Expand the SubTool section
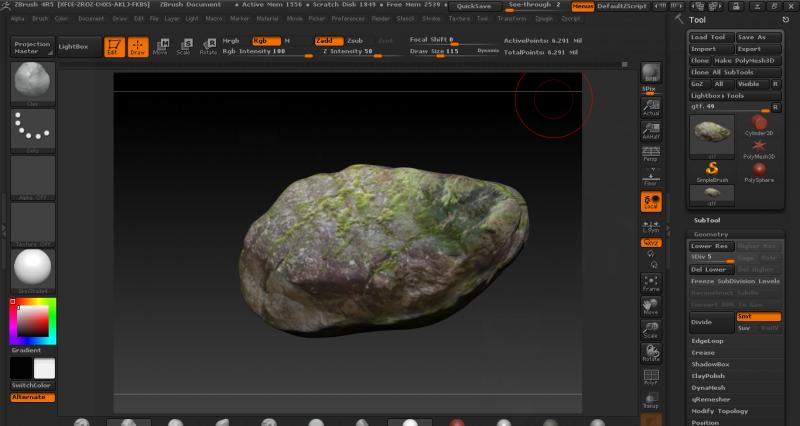This screenshot has height=426, width=800. point(708,221)
